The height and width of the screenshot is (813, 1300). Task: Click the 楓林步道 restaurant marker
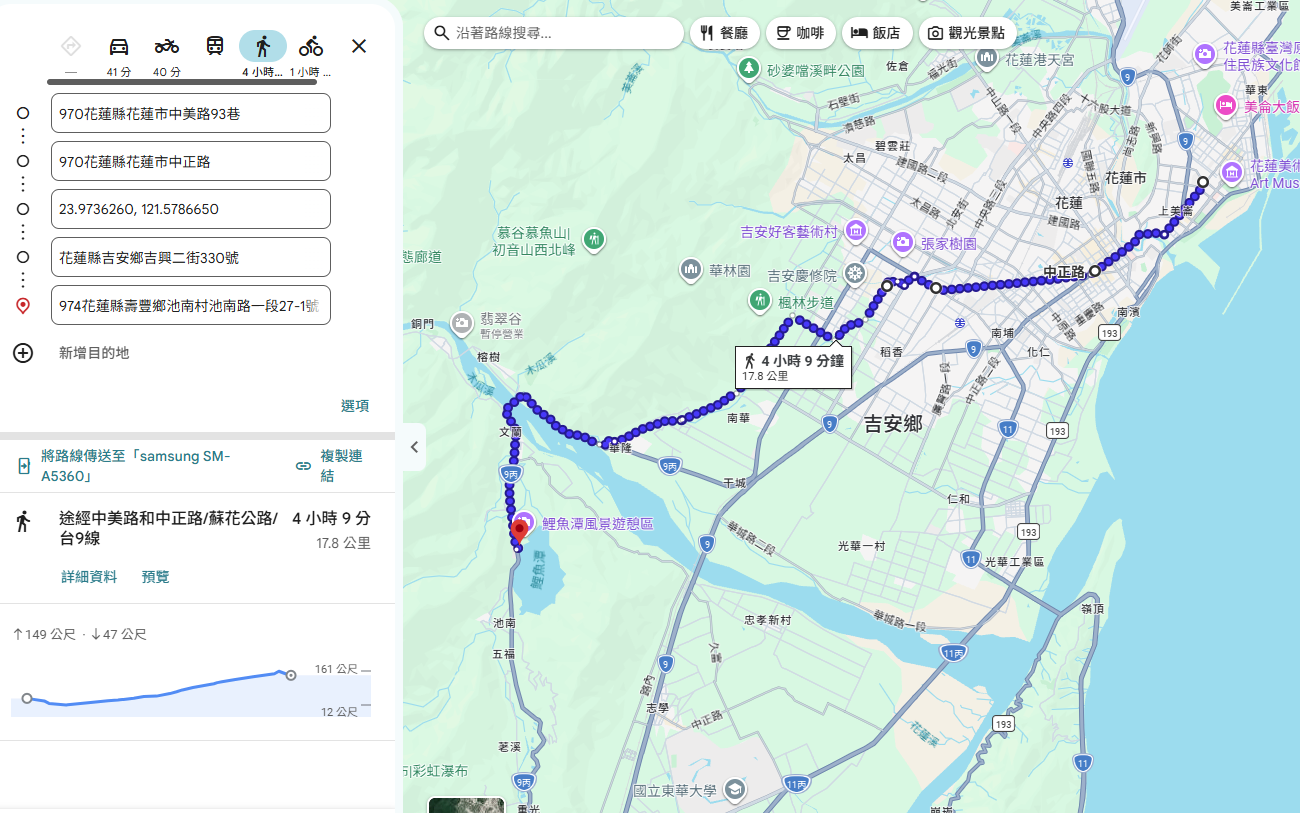(760, 300)
